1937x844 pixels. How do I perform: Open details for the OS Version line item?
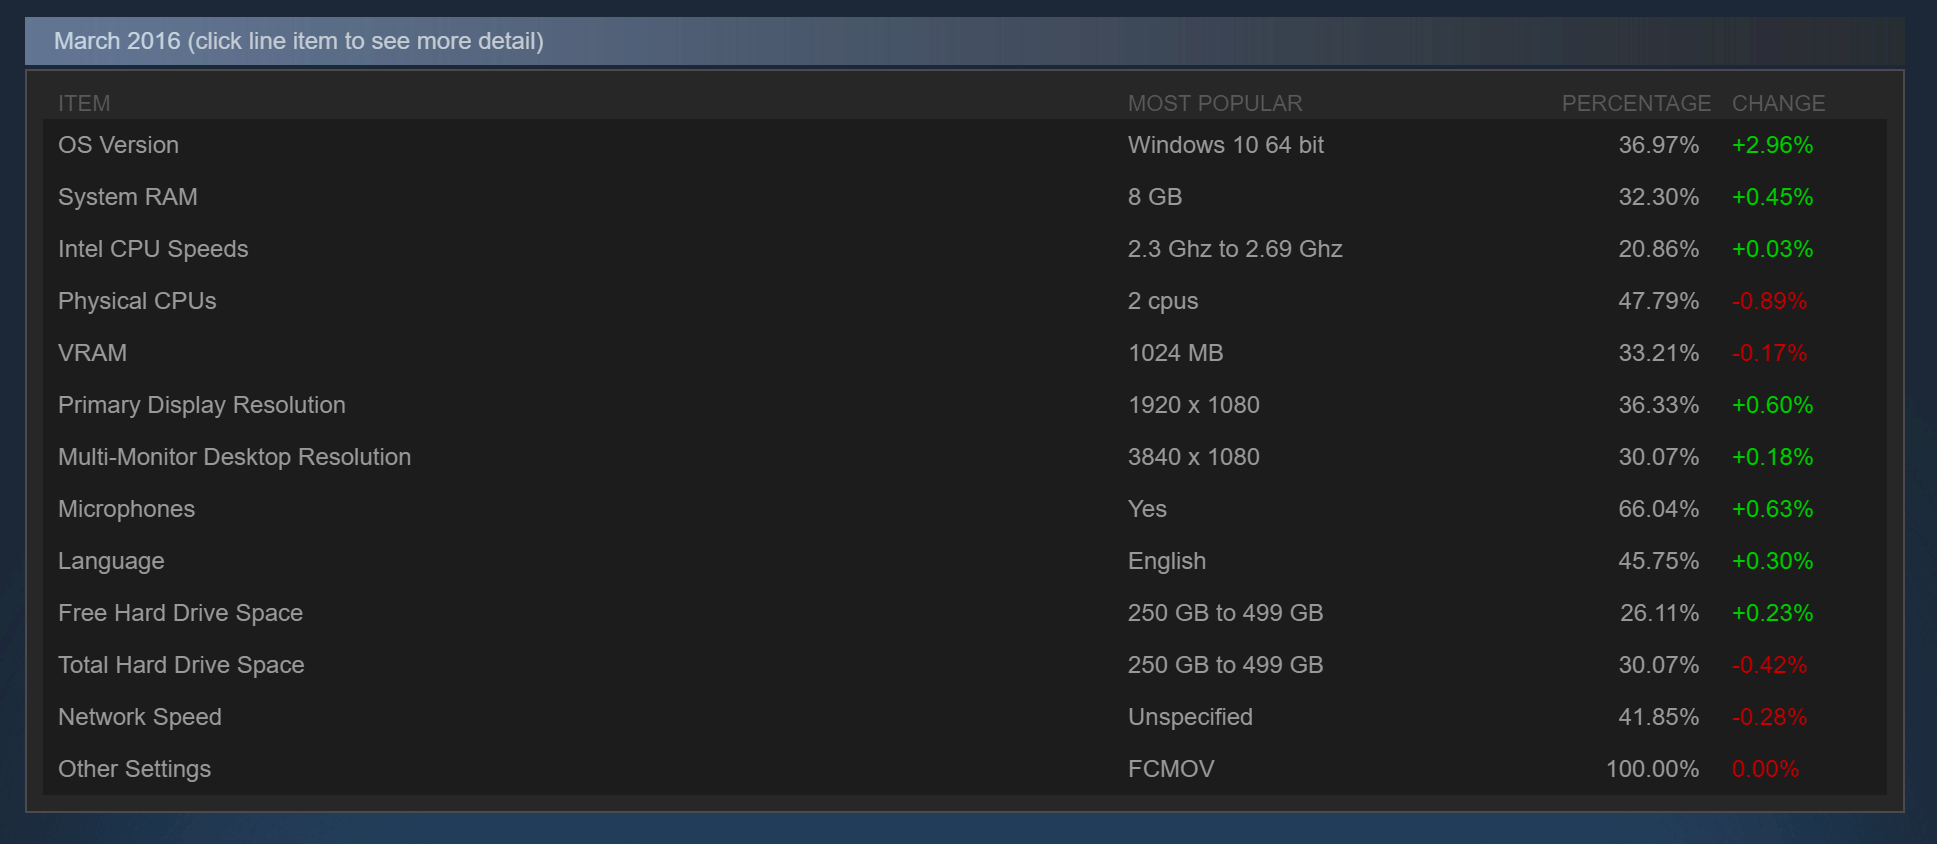pyautogui.click(x=117, y=145)
